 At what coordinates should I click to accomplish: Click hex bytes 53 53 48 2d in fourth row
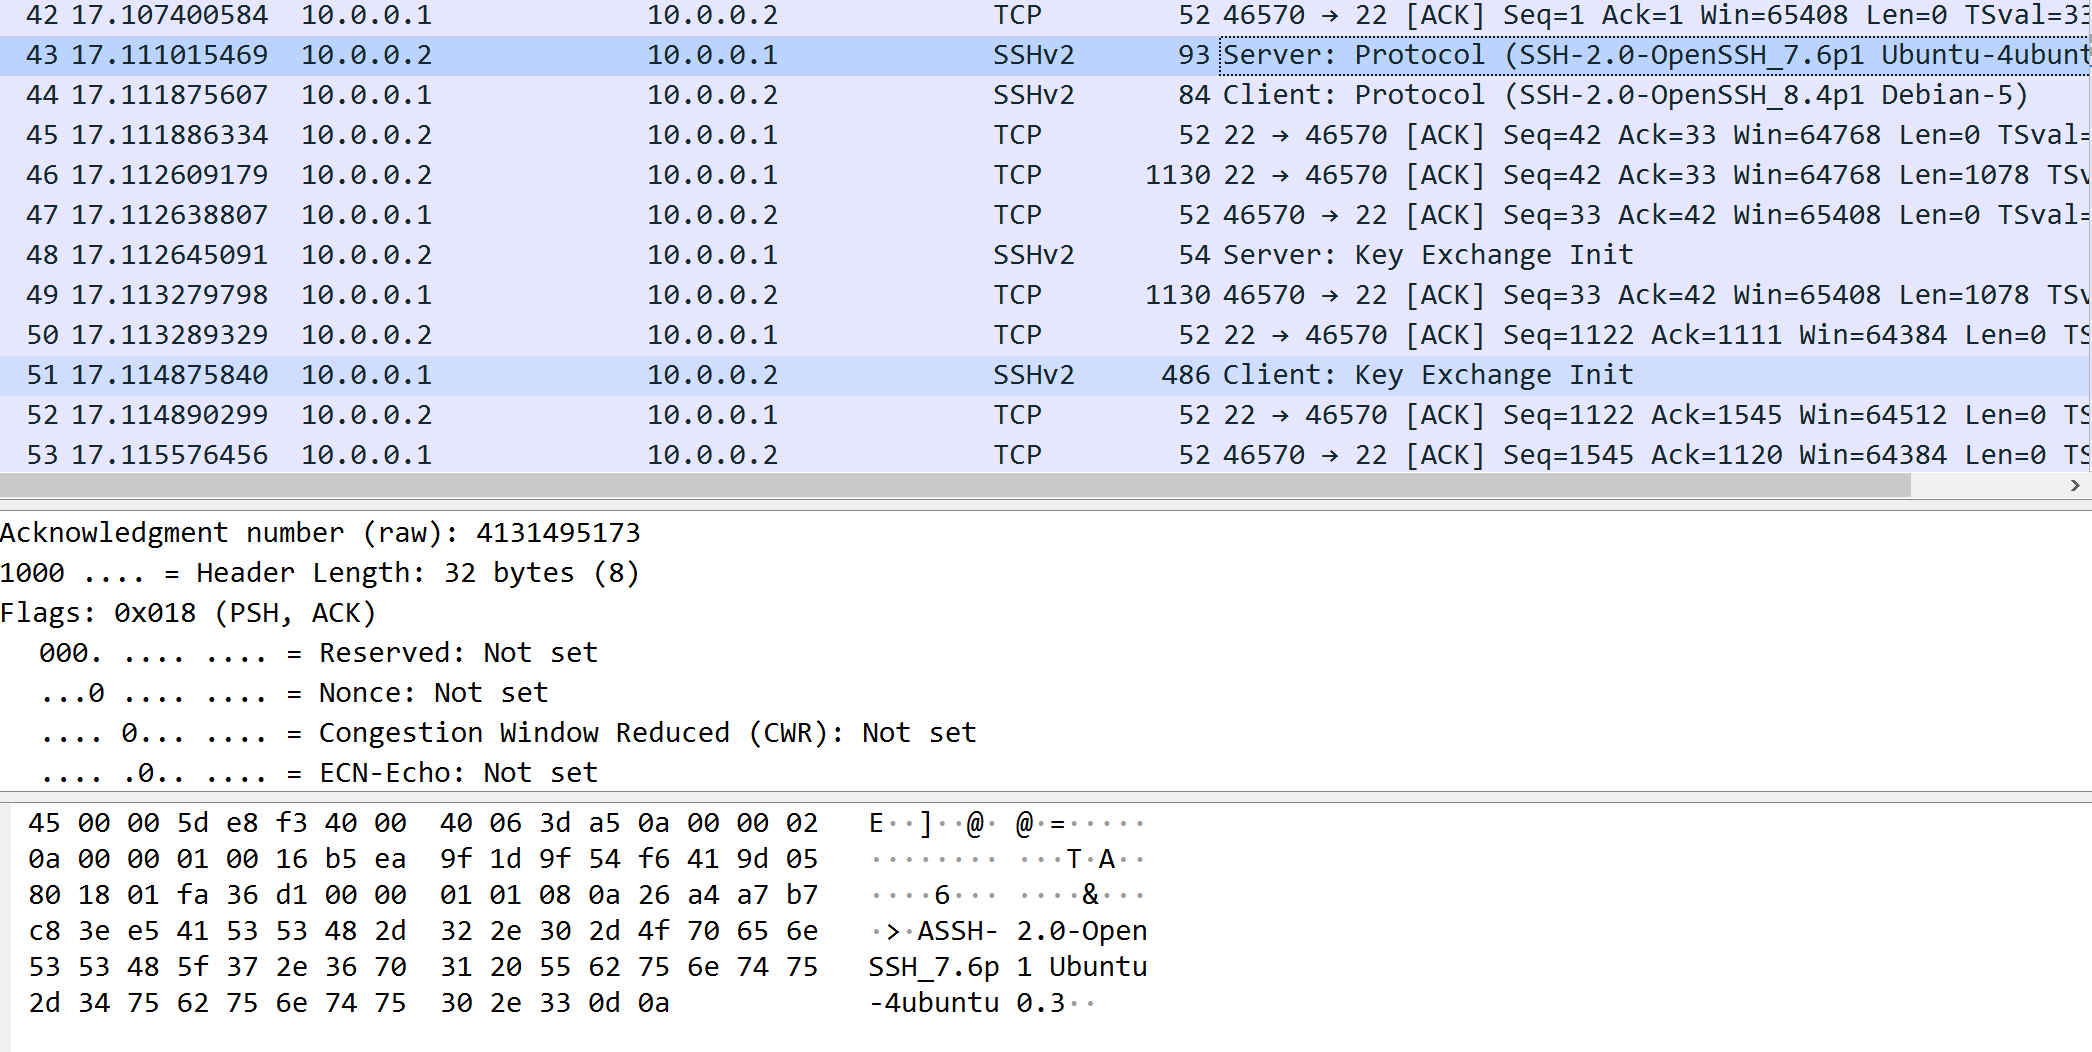point(316,931)
